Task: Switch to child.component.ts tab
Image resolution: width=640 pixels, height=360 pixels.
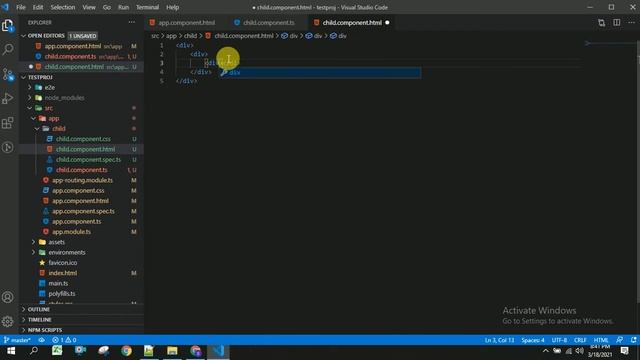Action: pos(269,23)
